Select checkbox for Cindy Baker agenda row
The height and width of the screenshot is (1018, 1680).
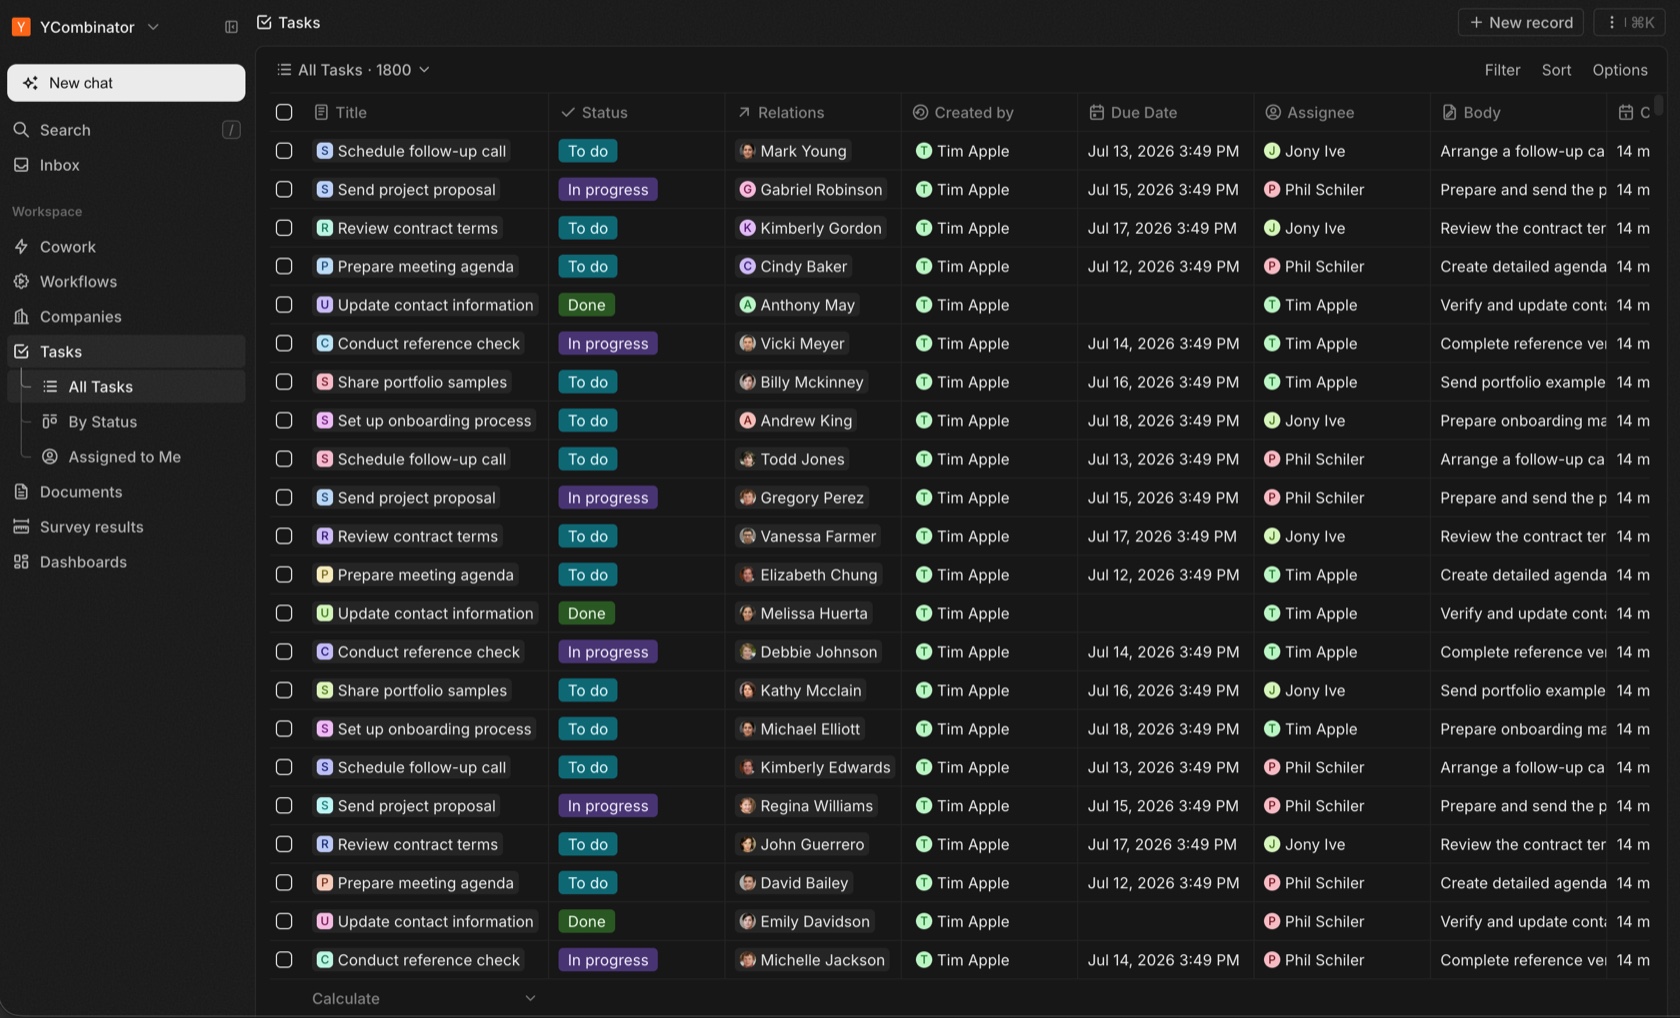pos(284,266)
